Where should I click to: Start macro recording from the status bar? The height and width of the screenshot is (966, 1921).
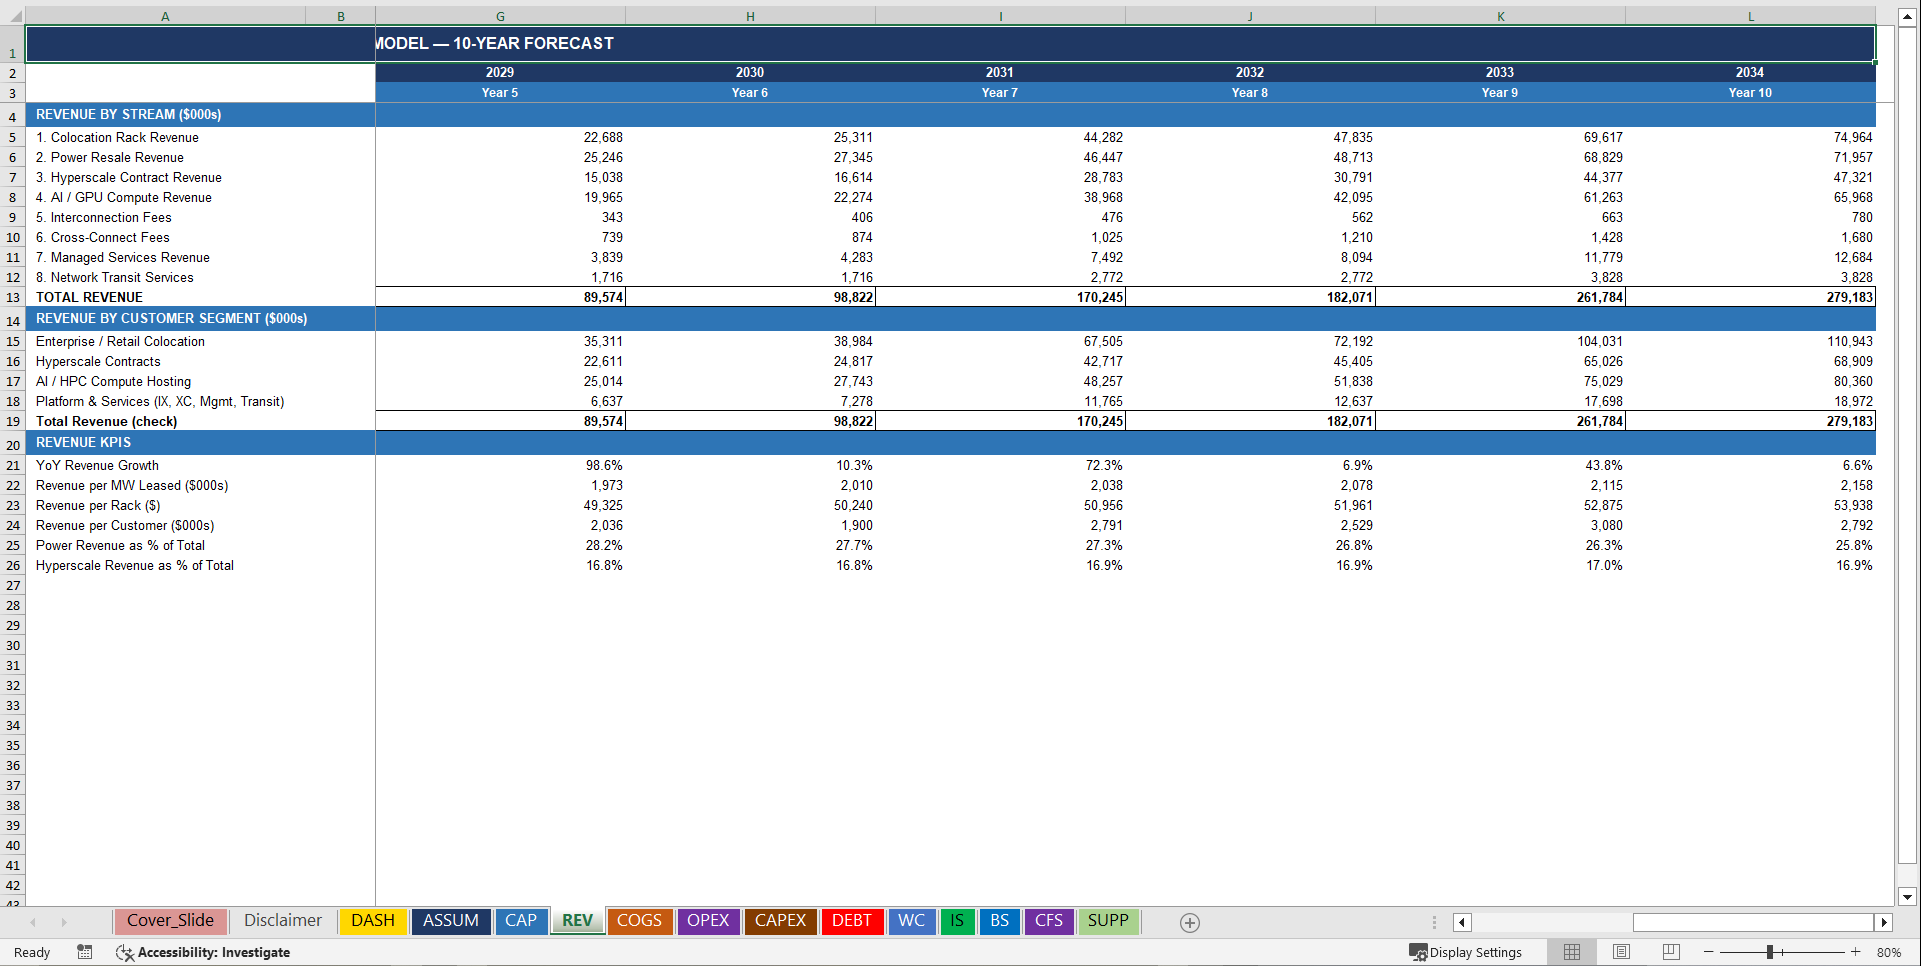pyautogui.click(x=85, y=952)
